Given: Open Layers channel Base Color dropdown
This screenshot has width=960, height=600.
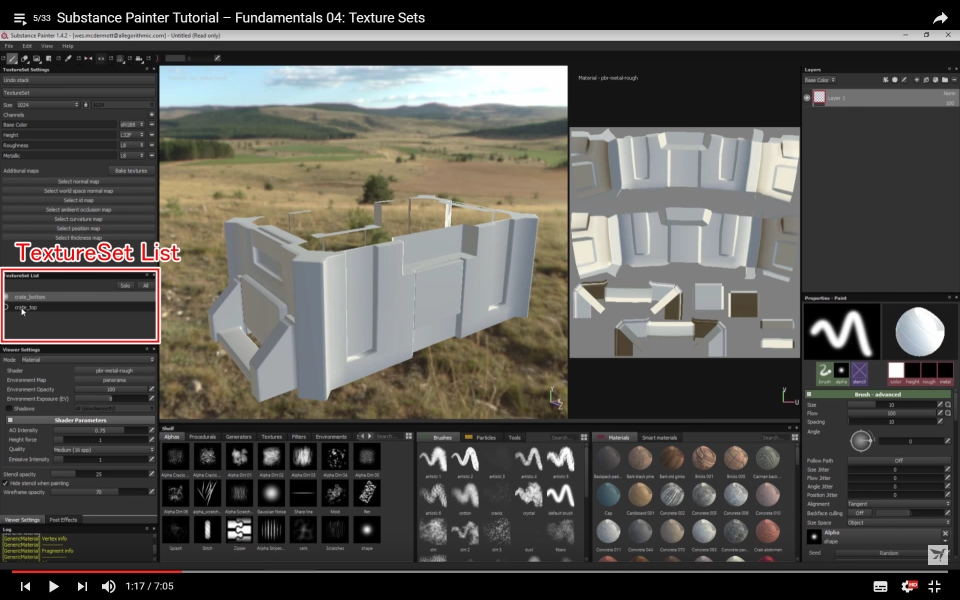Looking at the screenshot, I should tap(820, 80).
